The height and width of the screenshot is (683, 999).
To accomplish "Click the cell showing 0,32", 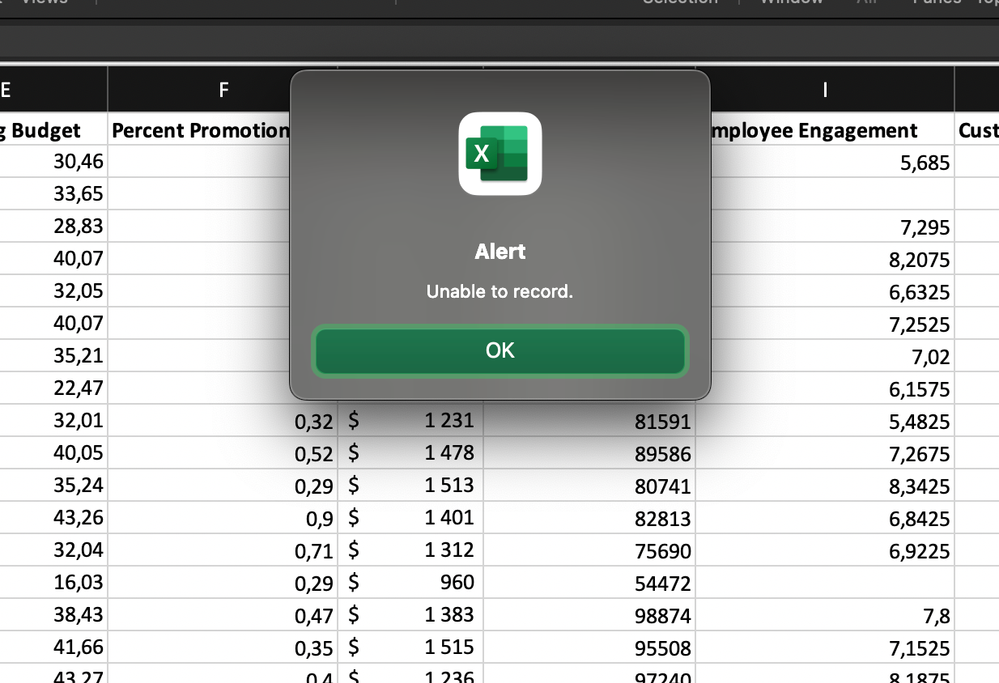I will [223, 421].
